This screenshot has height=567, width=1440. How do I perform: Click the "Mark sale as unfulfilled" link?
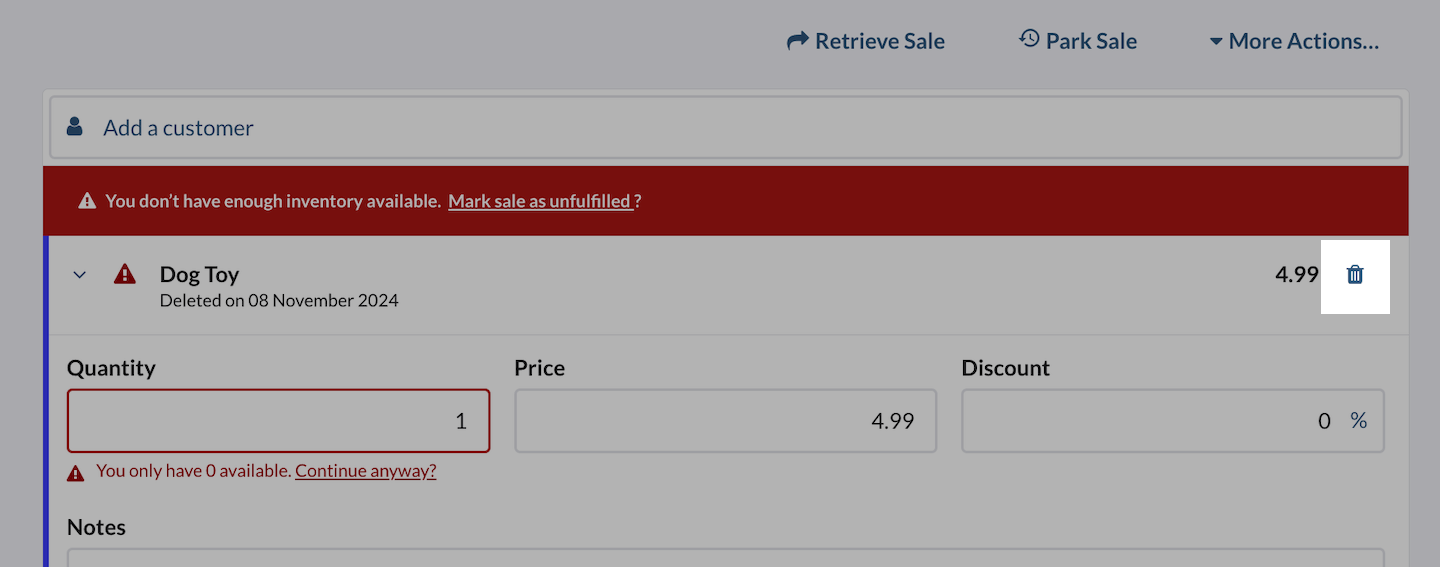coord(540,201)
